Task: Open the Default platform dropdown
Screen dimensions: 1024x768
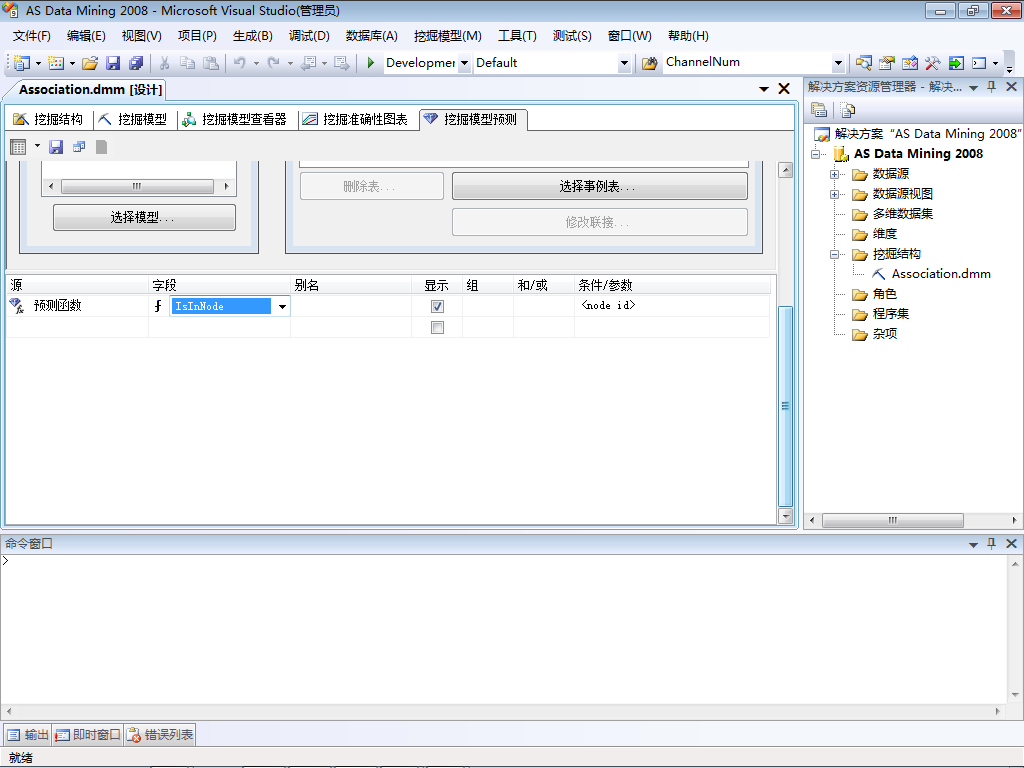Action: (x=624, y=63)
